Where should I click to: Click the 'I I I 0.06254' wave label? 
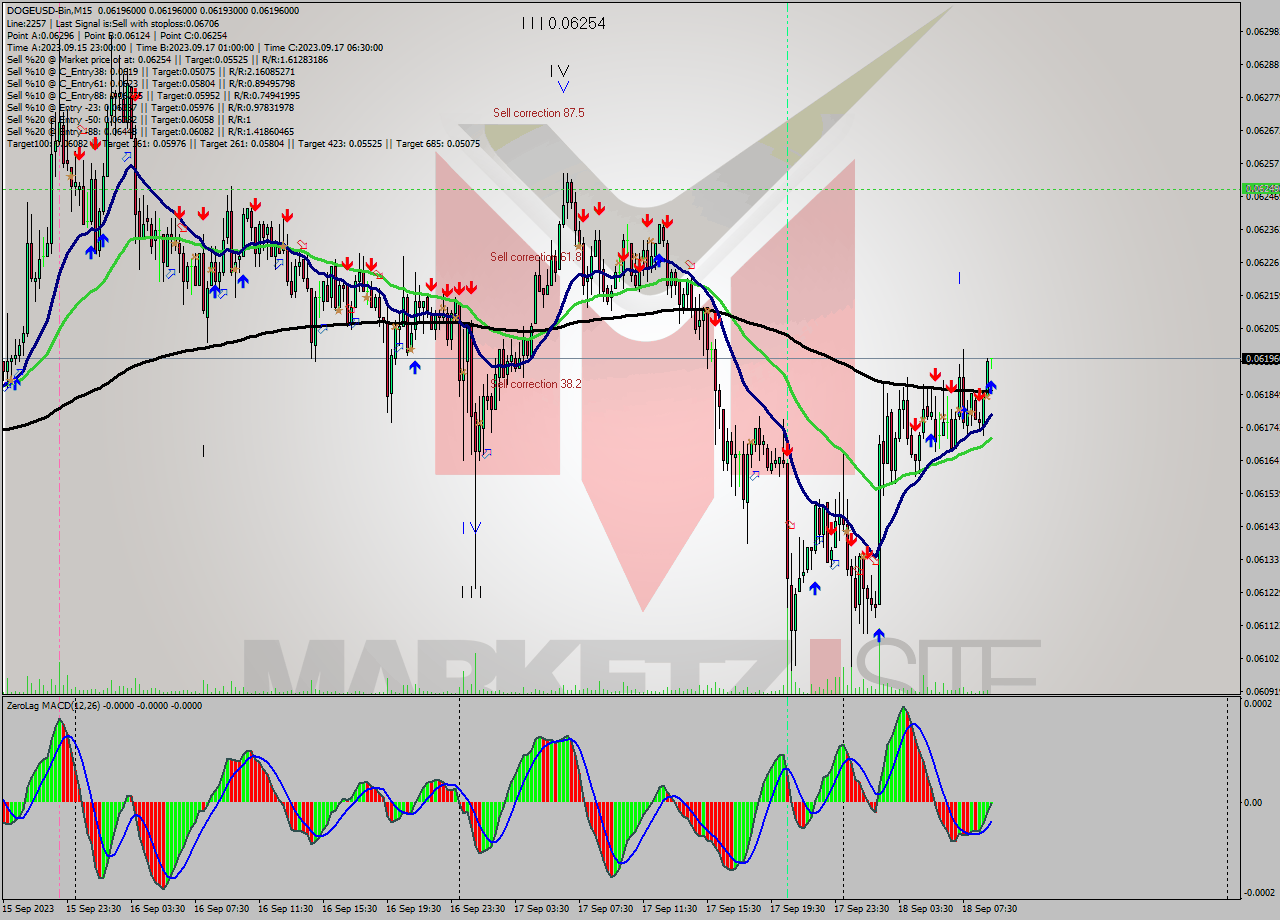pos(563,23)
